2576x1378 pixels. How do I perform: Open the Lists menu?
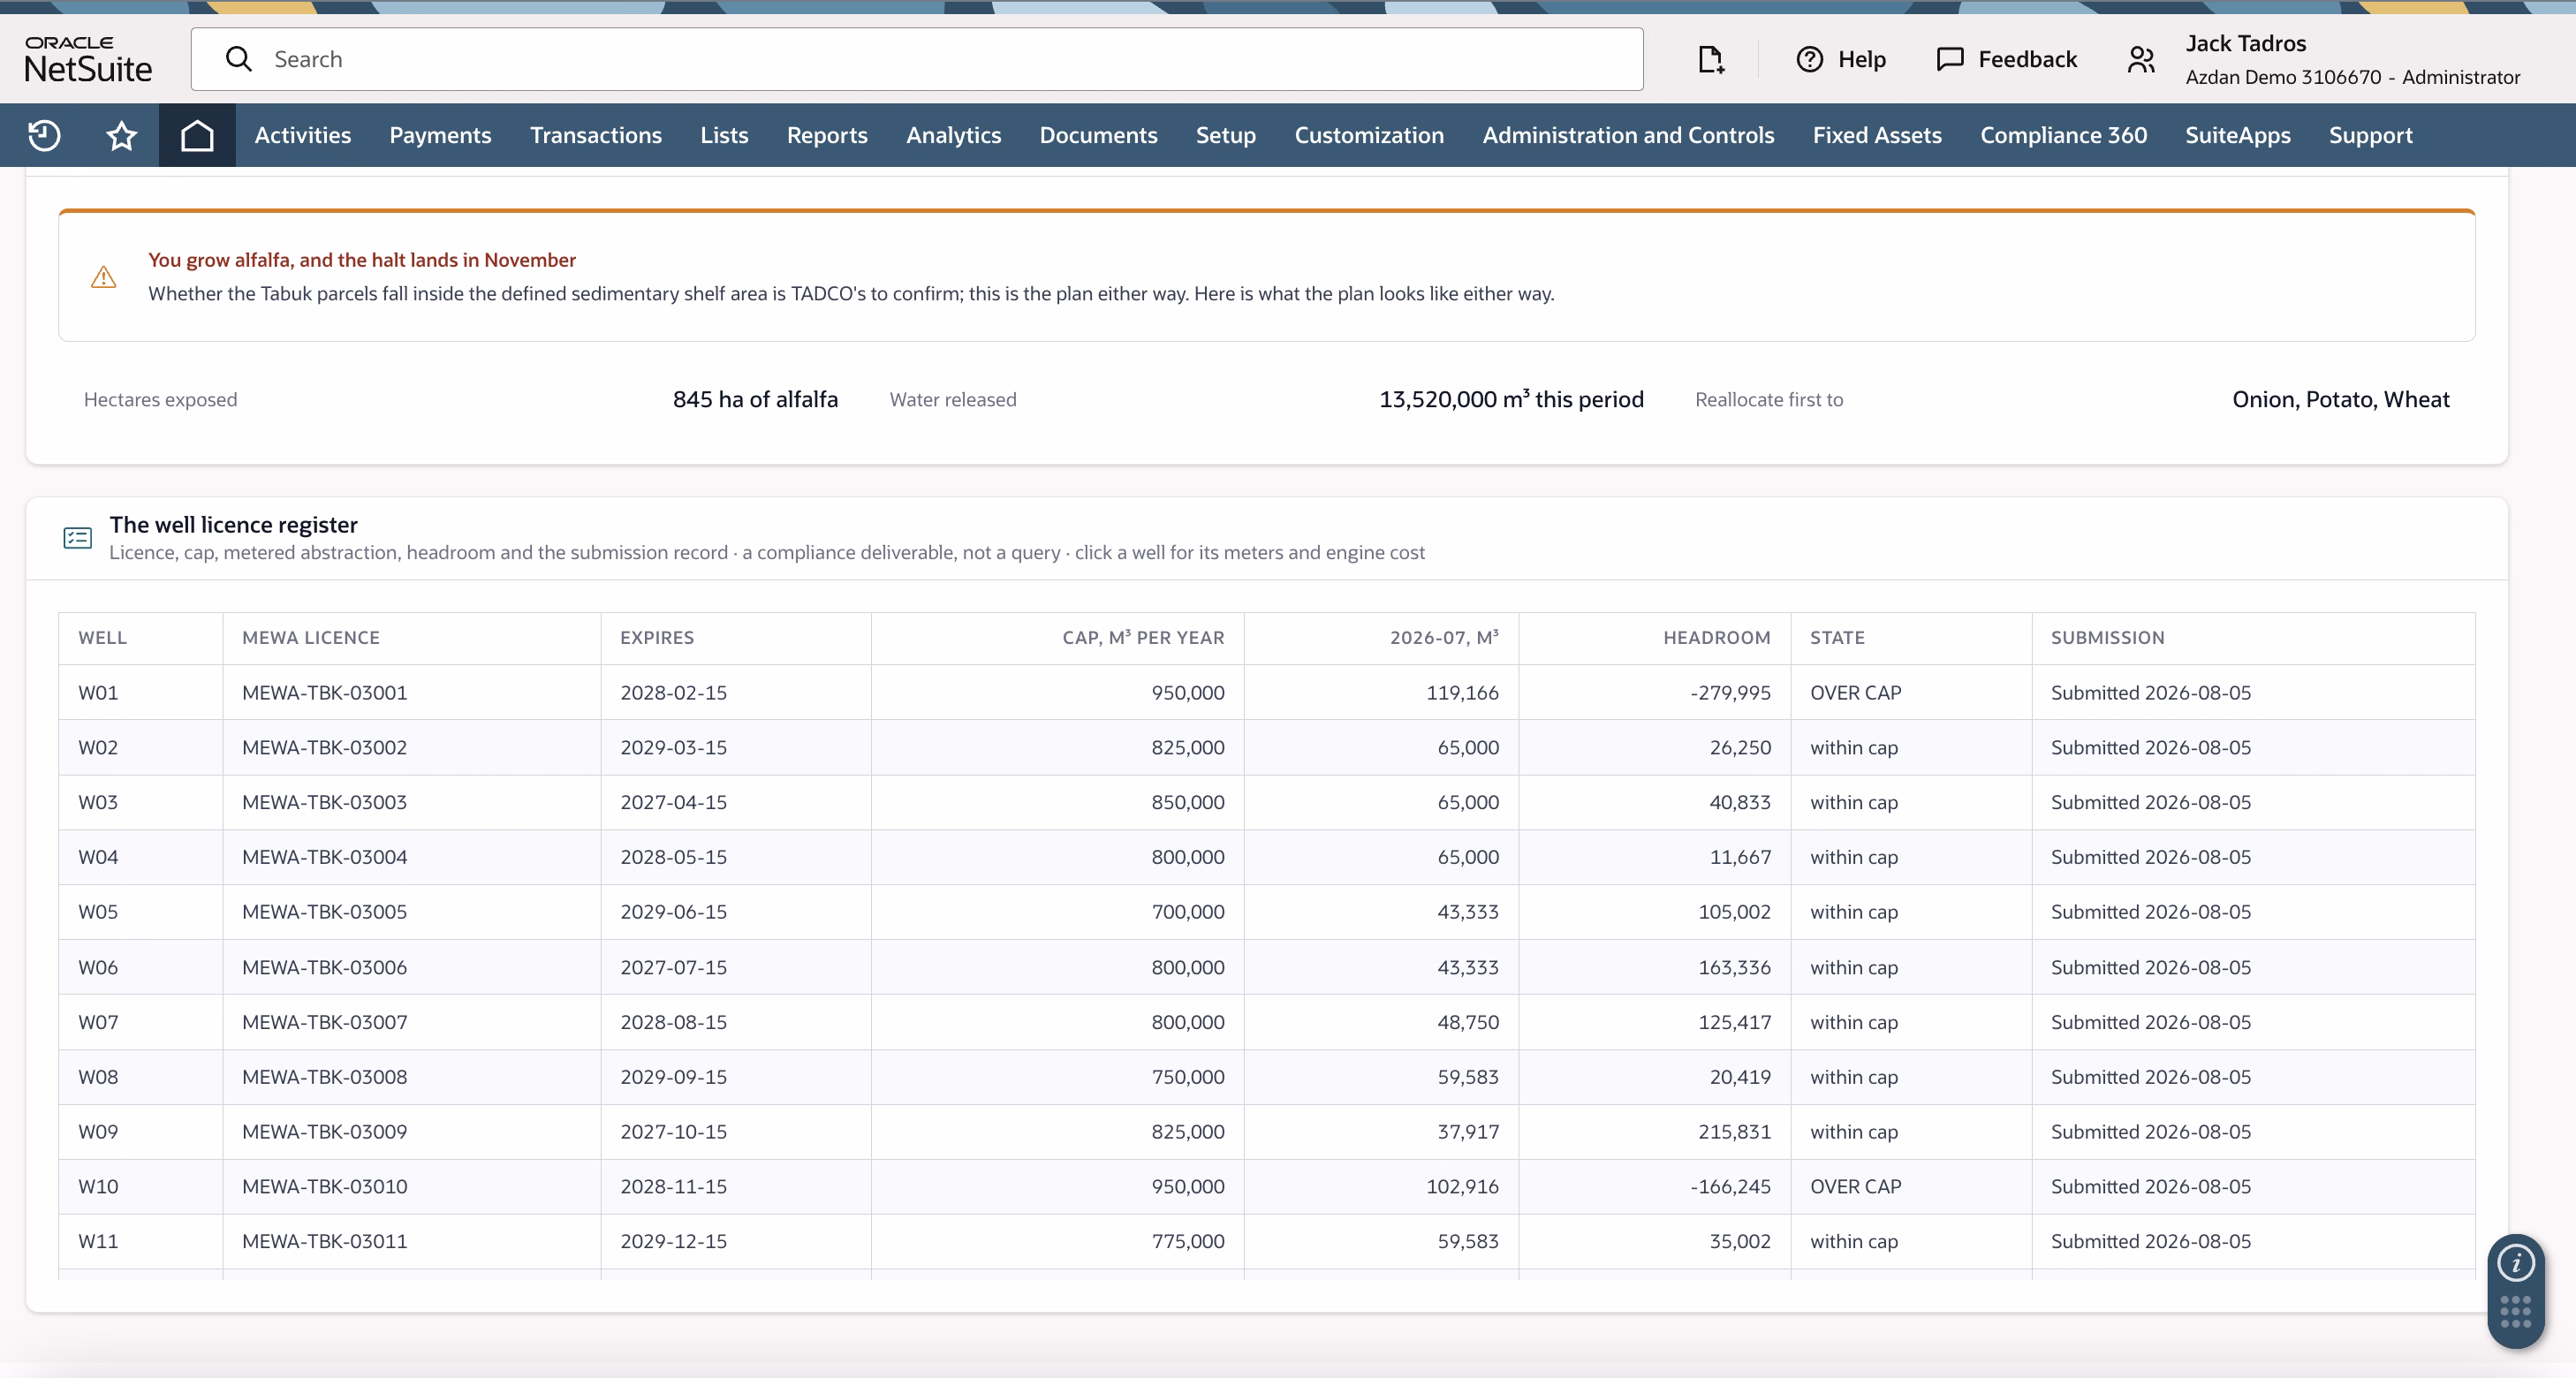click(724, 135)
